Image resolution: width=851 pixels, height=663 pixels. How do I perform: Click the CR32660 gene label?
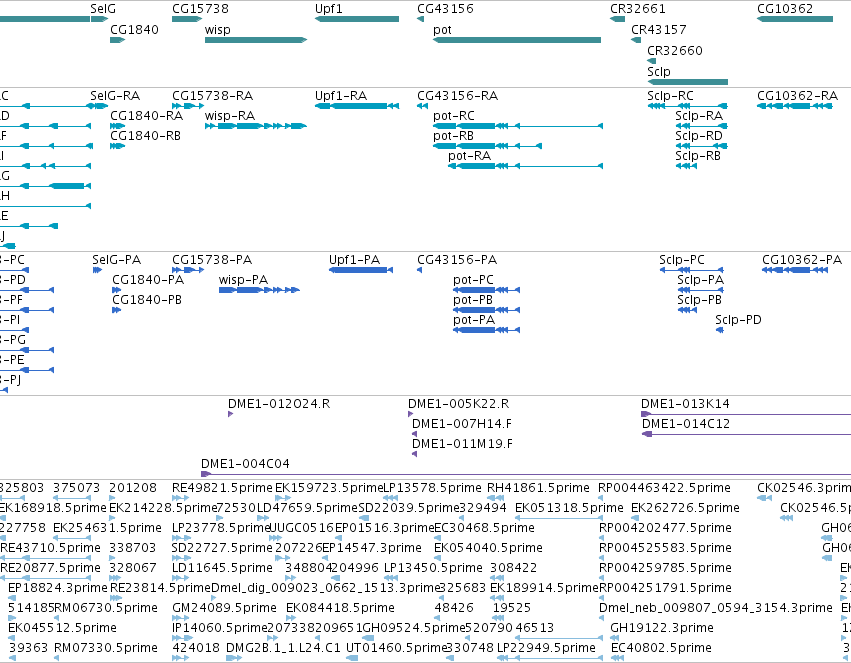(675, 50)
